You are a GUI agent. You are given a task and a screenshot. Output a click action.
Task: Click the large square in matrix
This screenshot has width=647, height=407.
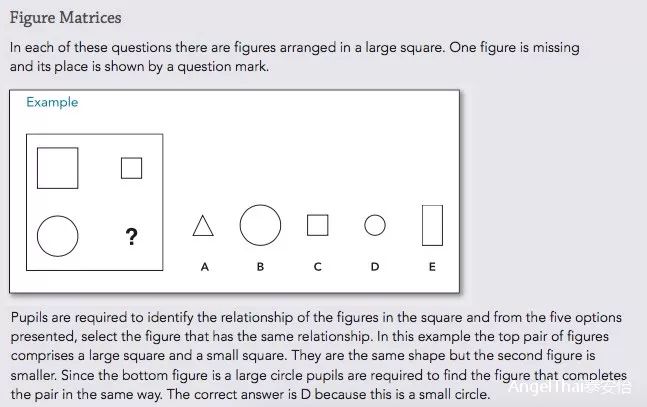click(x=58, y=168)
